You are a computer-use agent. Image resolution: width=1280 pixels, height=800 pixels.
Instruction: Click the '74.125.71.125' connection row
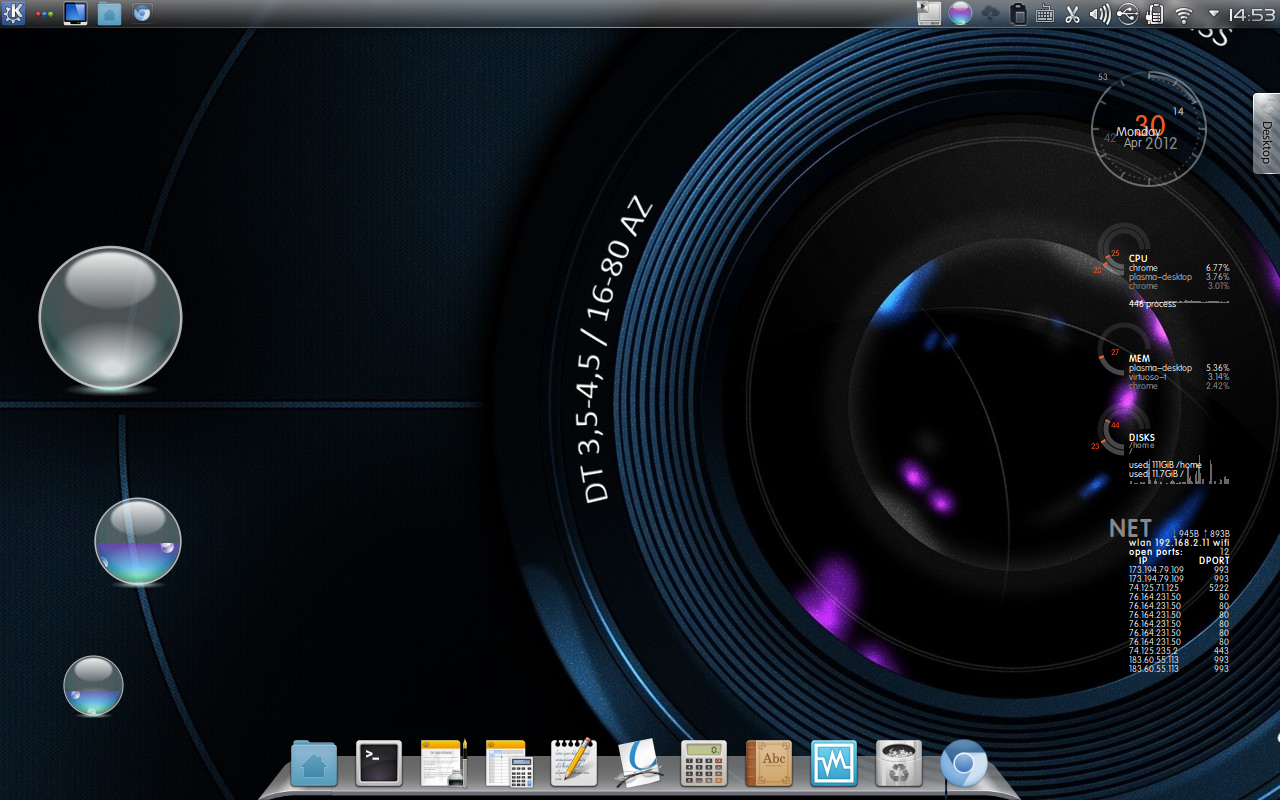(1179, 587)
